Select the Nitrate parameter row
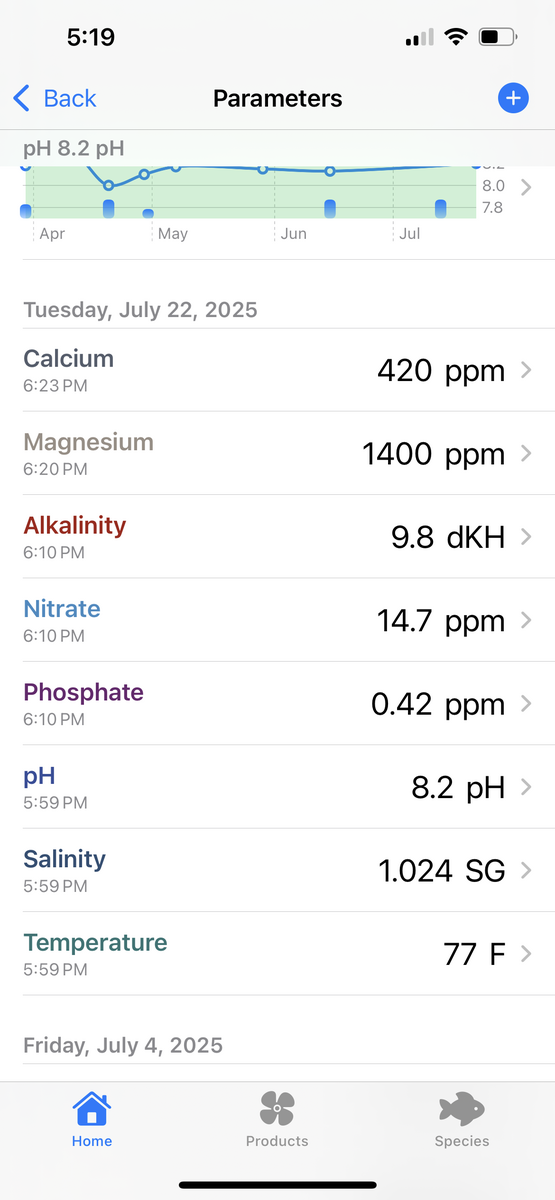Image resolution: width=555 pixels, height=1200 pixels. pos(277,620)
